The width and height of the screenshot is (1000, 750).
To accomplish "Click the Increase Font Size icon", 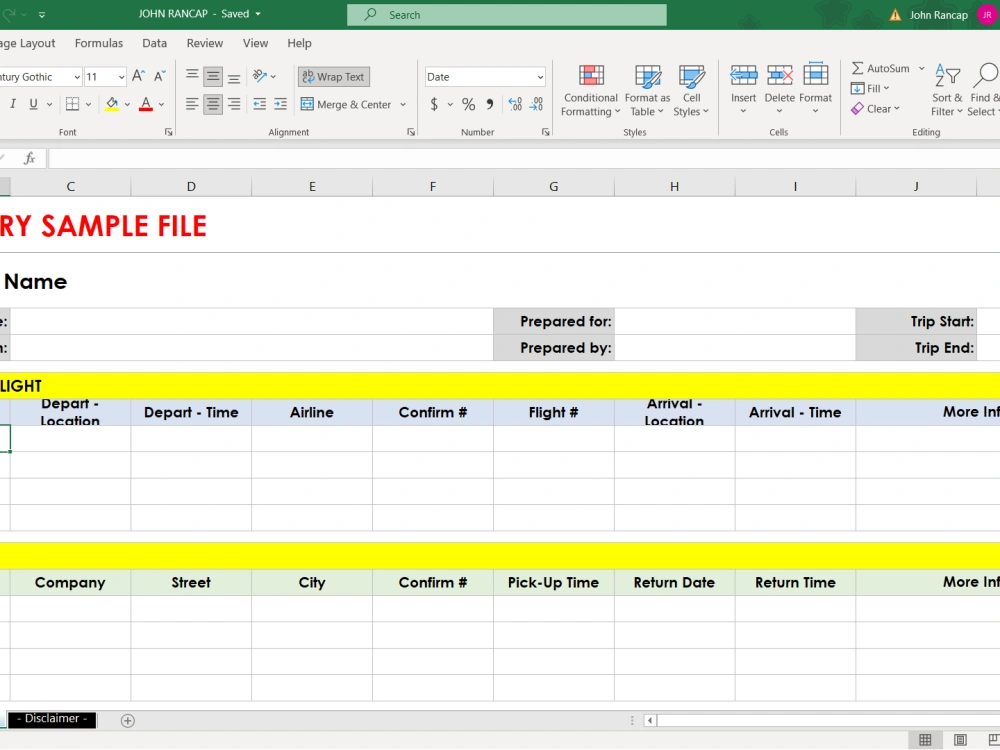I will [x=138, y=77].
